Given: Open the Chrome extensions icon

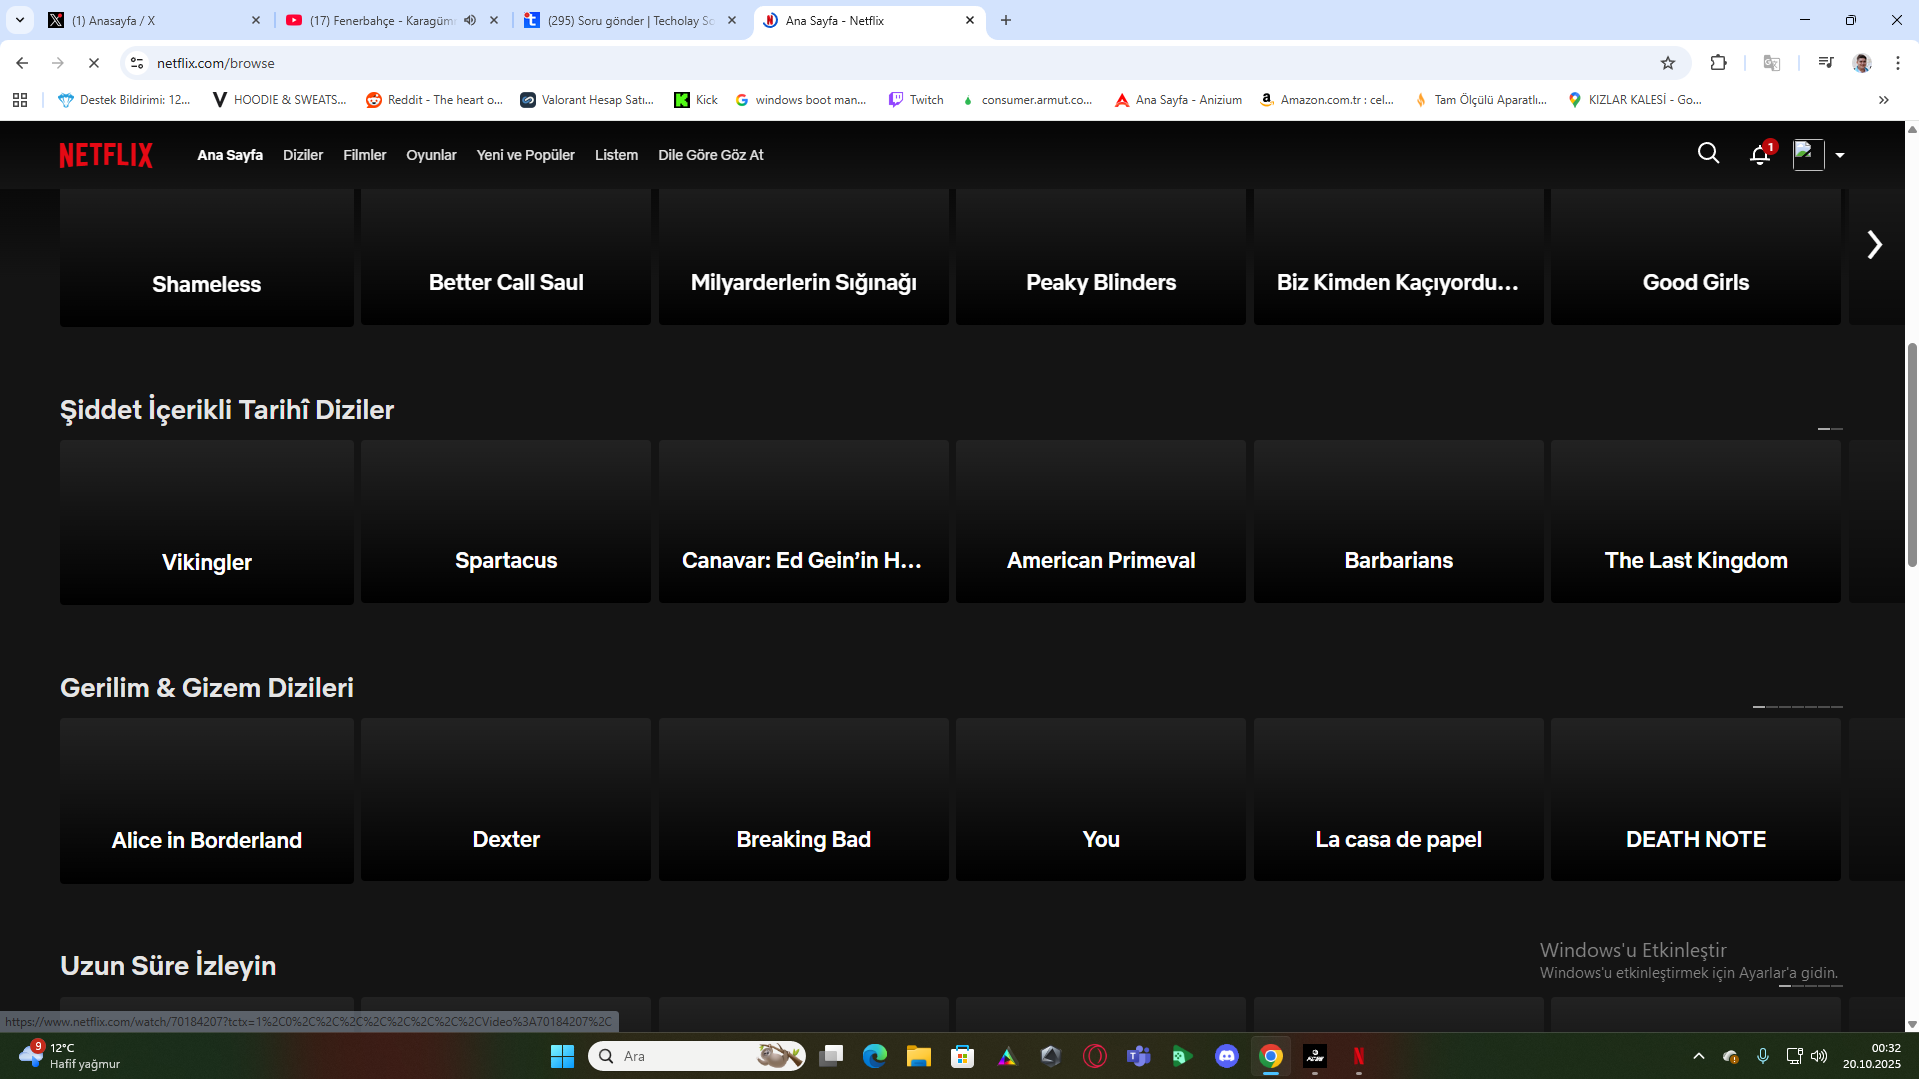Looking at the screenshot, I should [x=1718, y=63].
